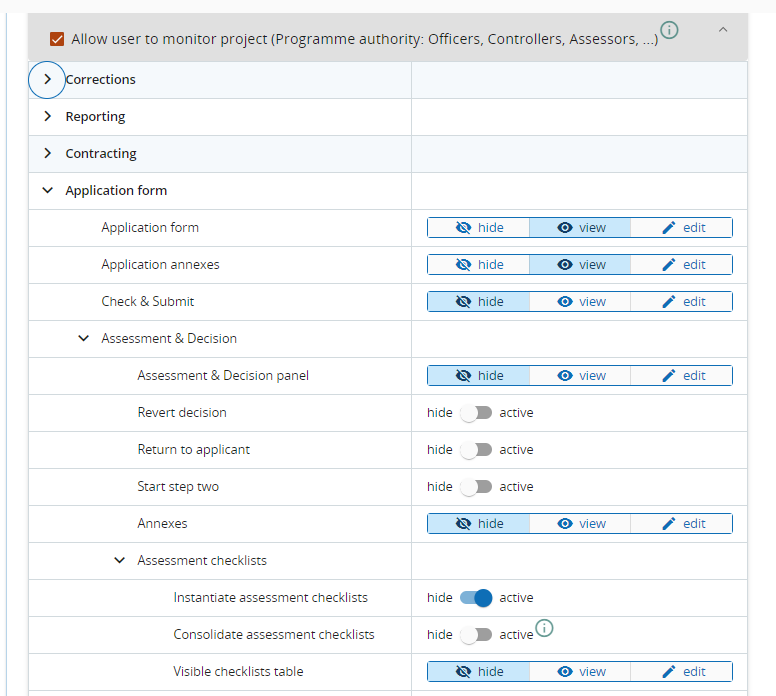
Task: Set Assessment & Decision panel to hide
Action: click(479, 376)
